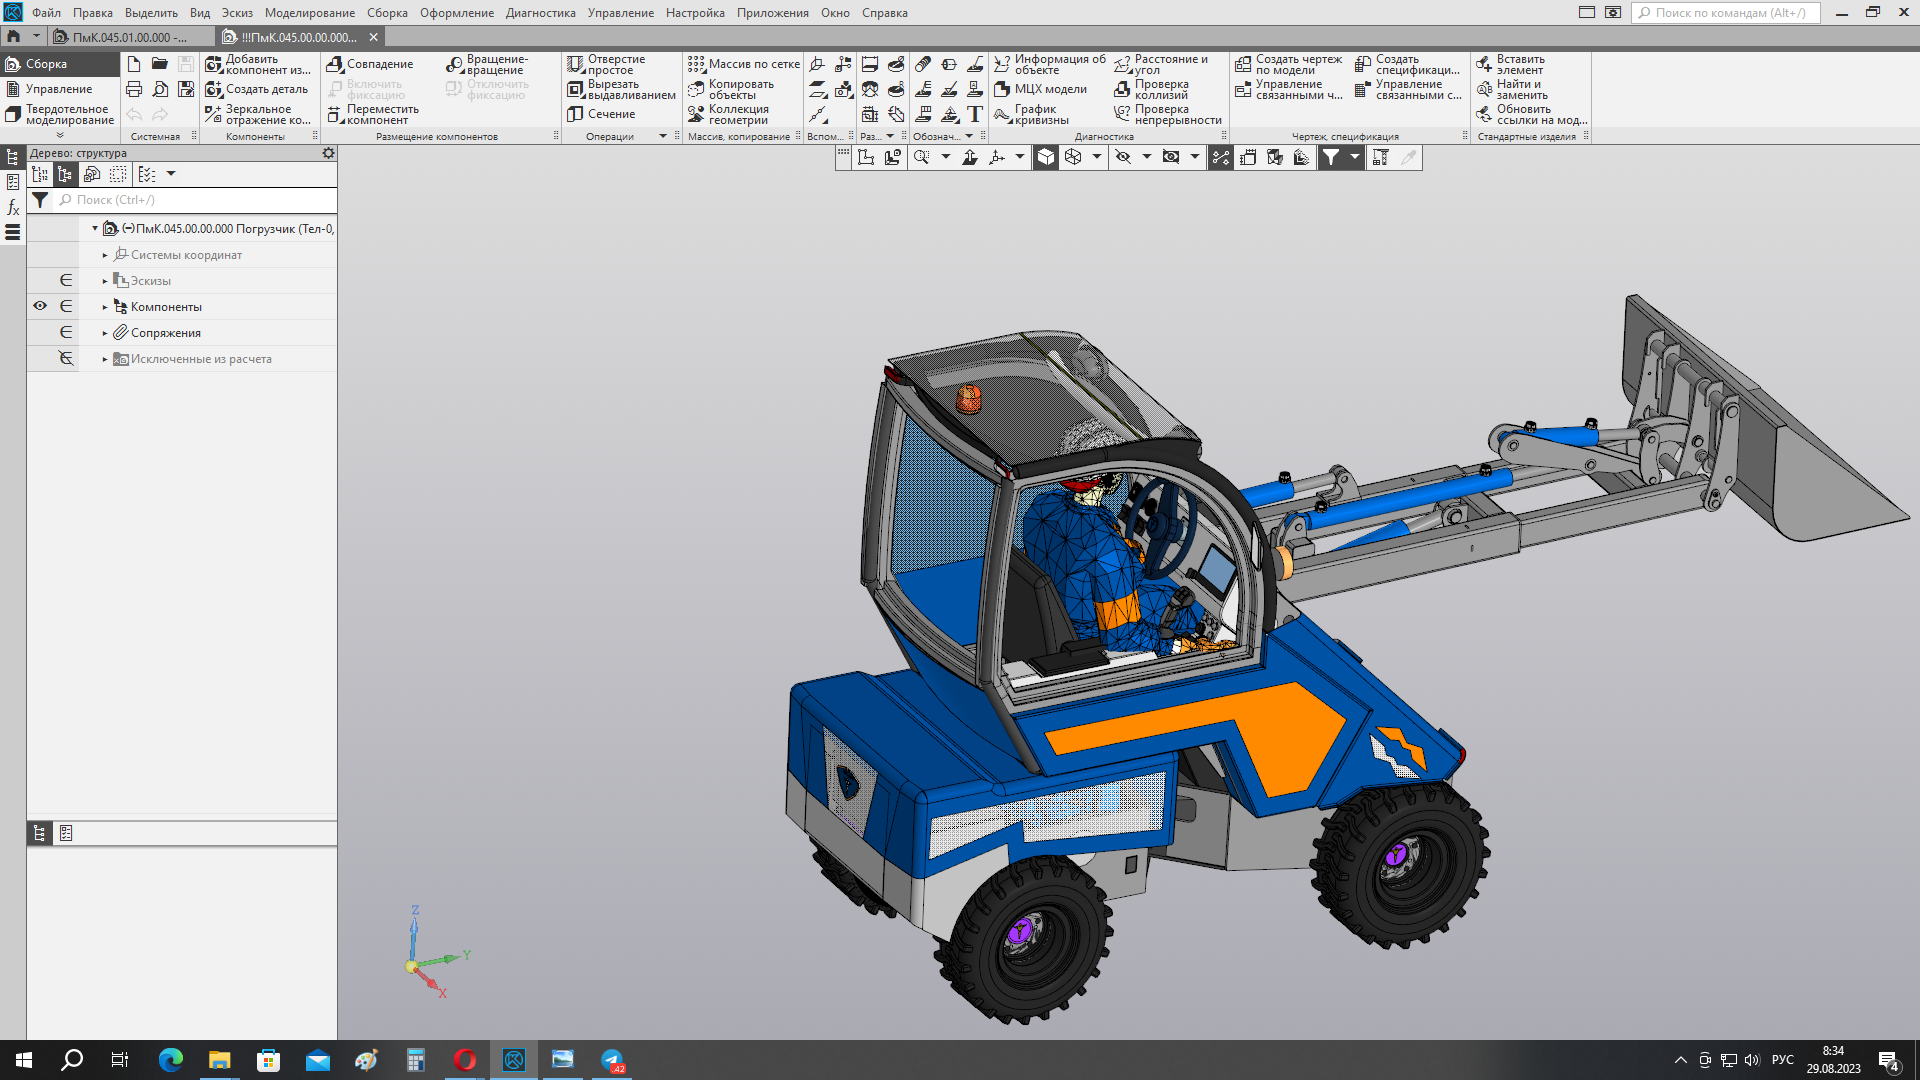The width and height of the screenshot is (1920, 1080).
Task: Expand the Эскизы tree node
Action: coord(105,281)
